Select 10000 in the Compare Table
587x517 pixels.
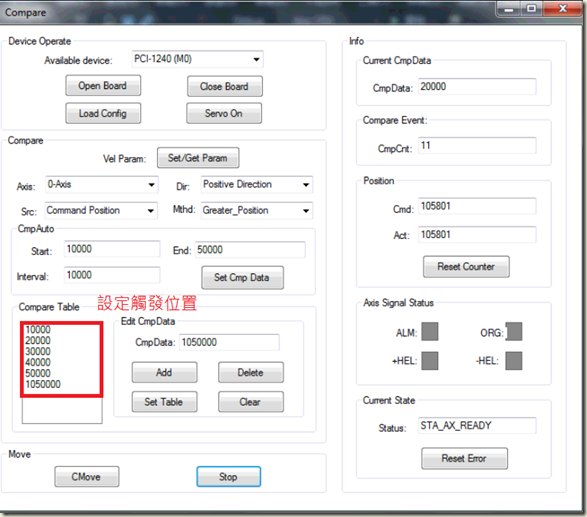(x=38, y=329)
